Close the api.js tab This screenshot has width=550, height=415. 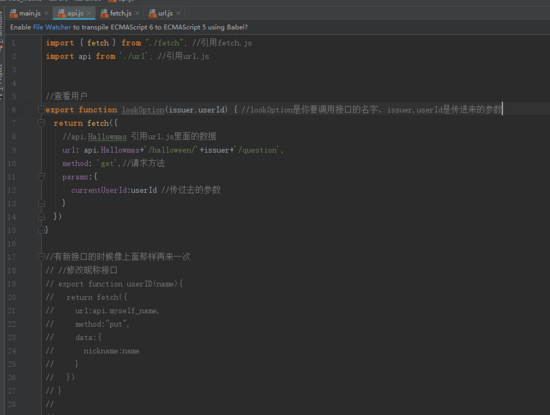click(x=89, y=13)
